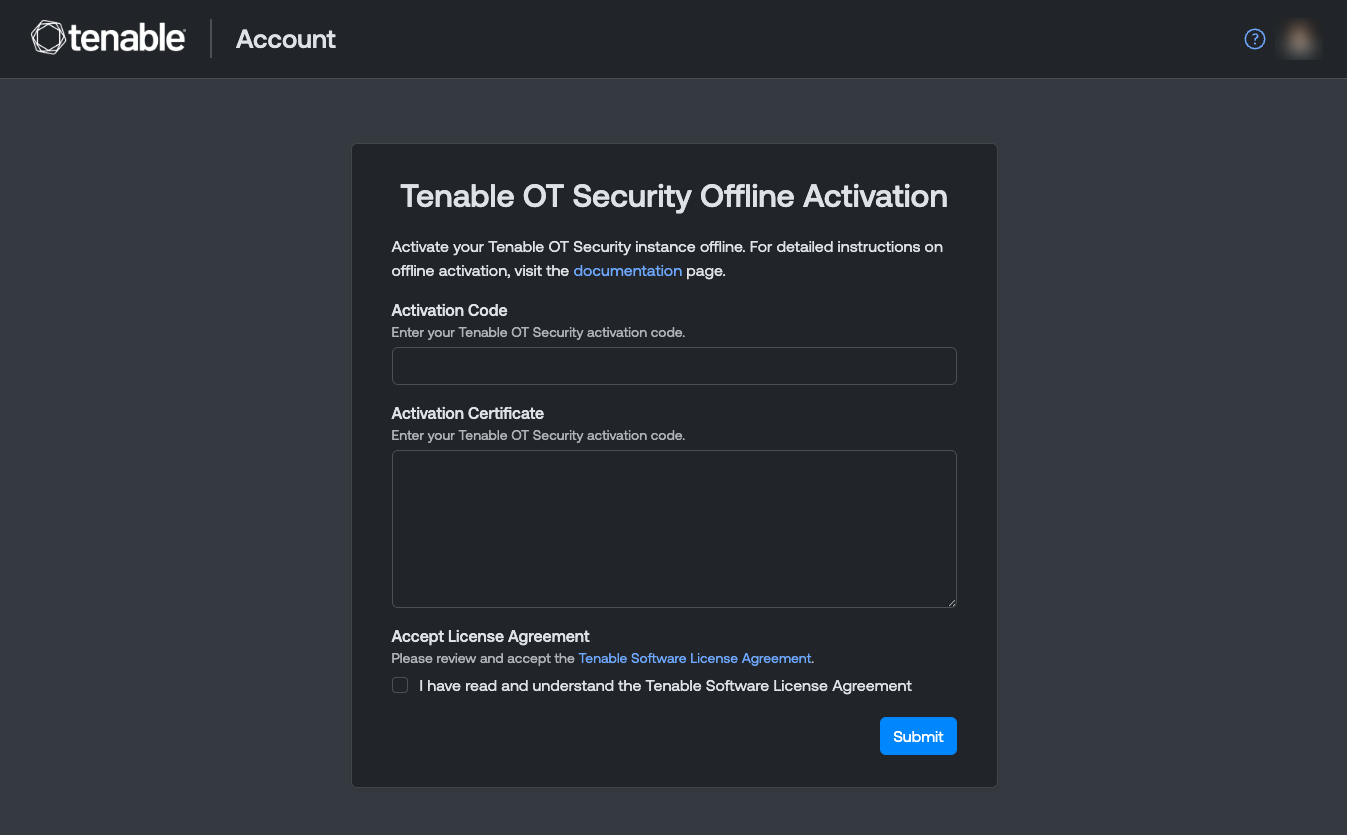Viewport: 1347px width, 835px height.
Task: Click helper text under Activation Certificate label
Action: pyautogui.click(x=538, y=435)
